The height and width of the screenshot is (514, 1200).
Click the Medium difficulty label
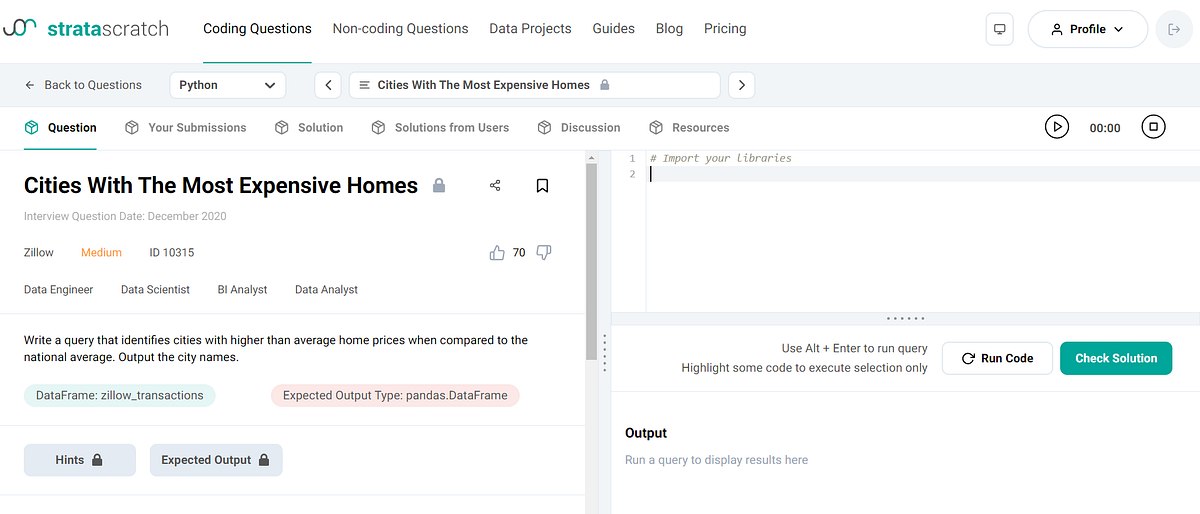[x=101, y=253]
